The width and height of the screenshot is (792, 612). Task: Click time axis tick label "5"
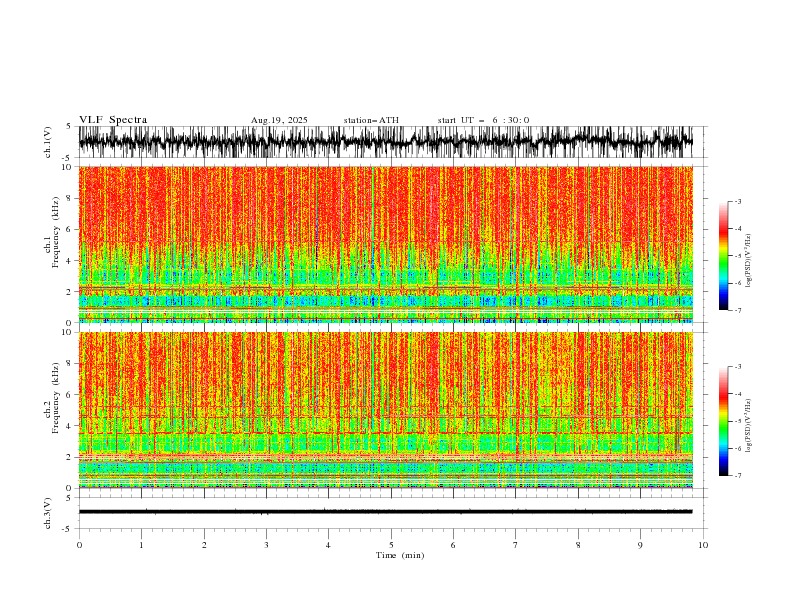tap(391, 545)
